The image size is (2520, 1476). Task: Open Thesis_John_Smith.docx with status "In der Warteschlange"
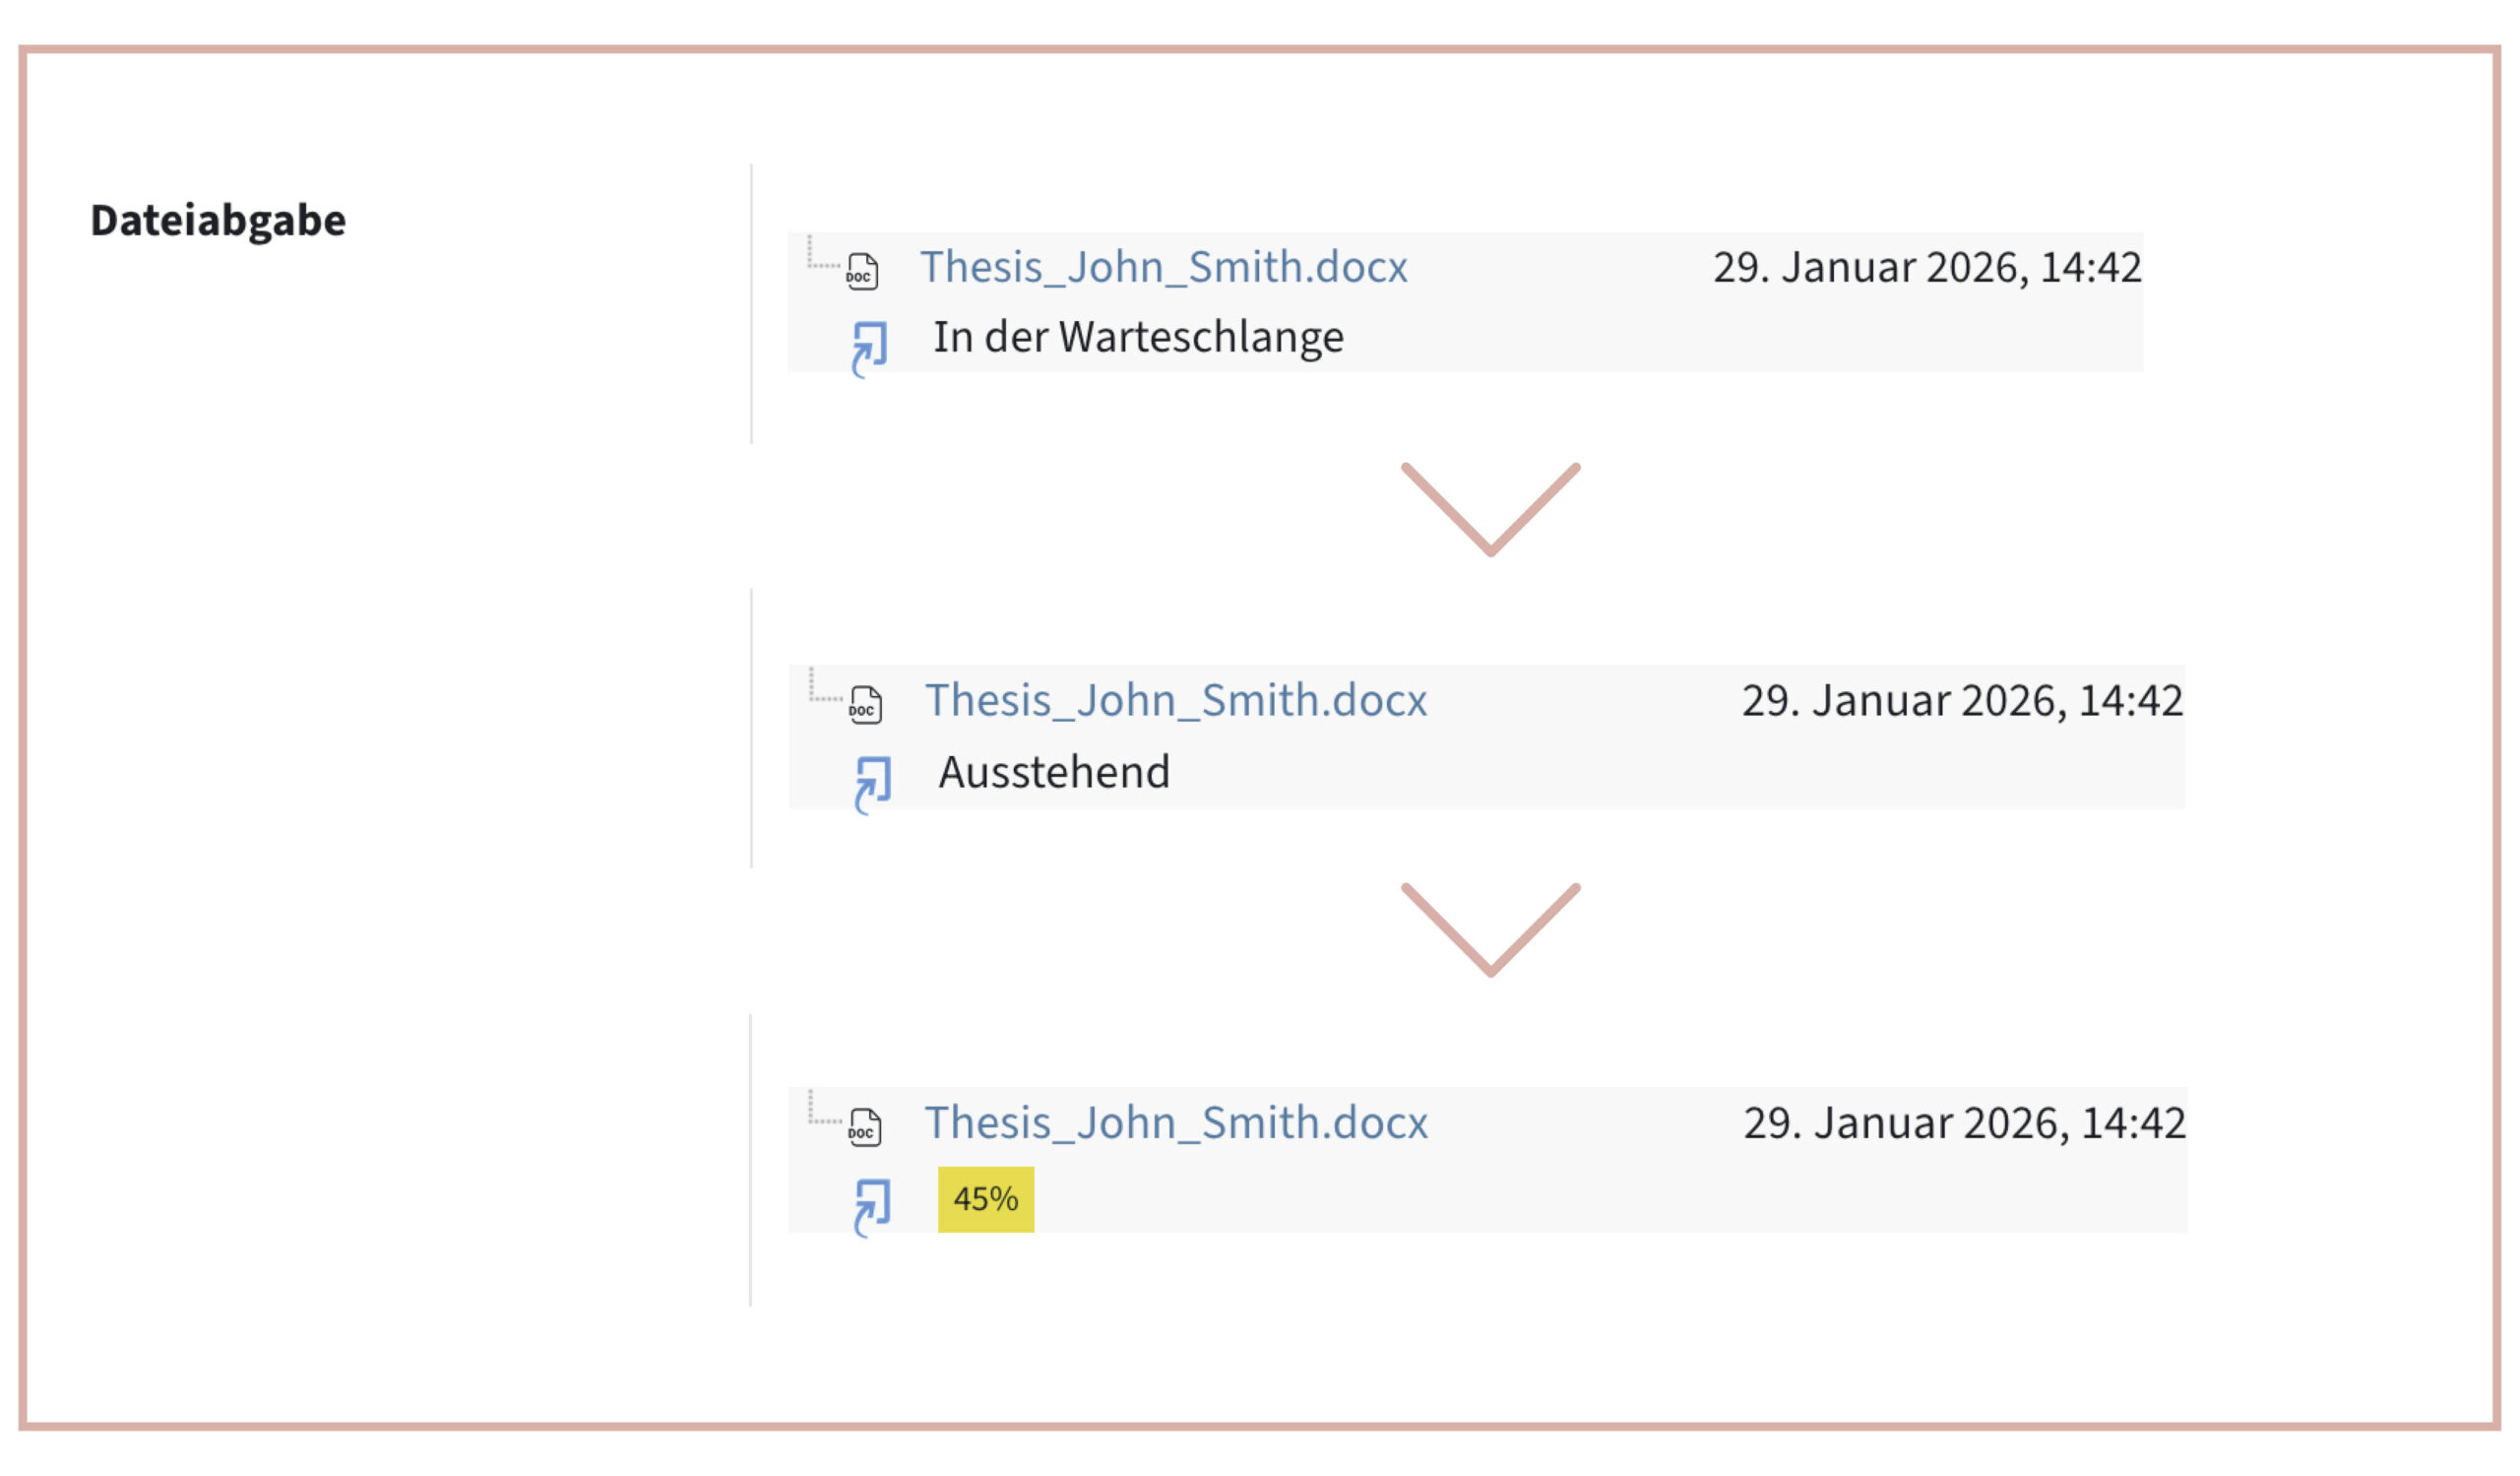coord(1163,267)
